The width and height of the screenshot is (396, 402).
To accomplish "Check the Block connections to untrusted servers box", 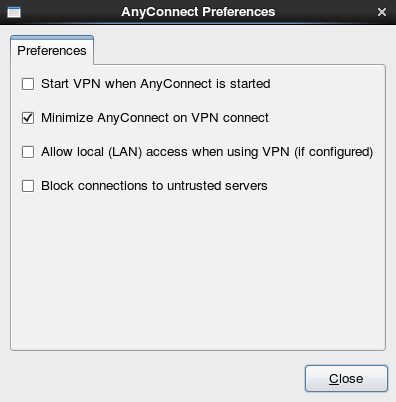I will (28, 186).
